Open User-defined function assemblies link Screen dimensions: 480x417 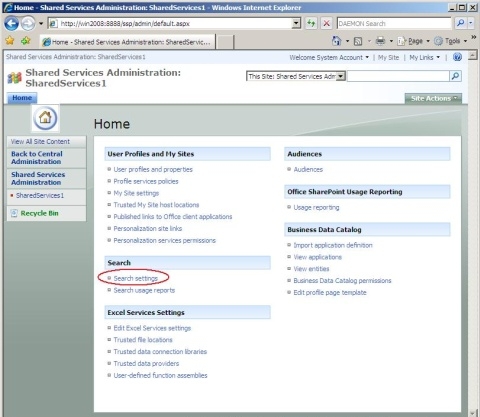pos(160,375)
